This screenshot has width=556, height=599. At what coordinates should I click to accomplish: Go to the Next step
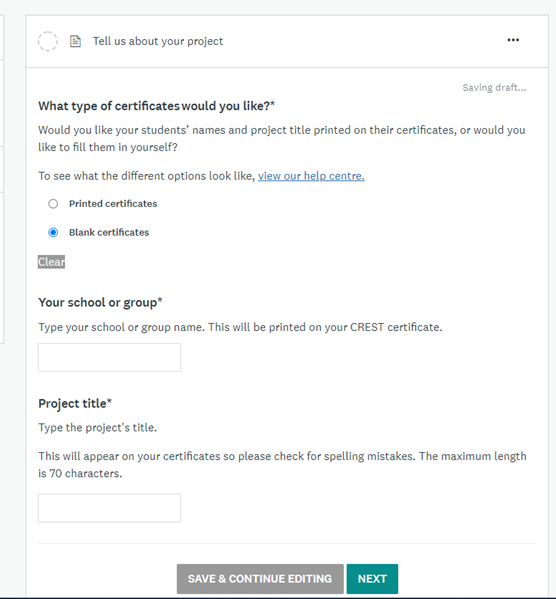click(372, 579)
